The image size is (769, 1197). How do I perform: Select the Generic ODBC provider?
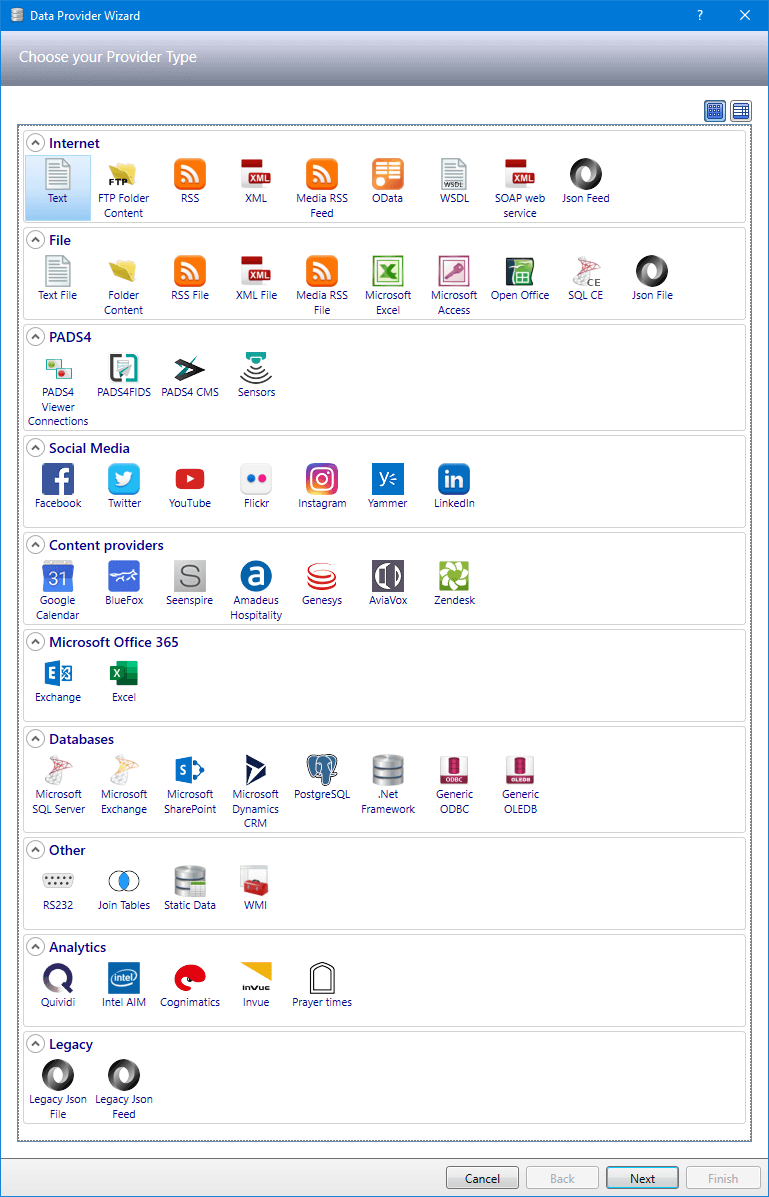click(454, 784)
